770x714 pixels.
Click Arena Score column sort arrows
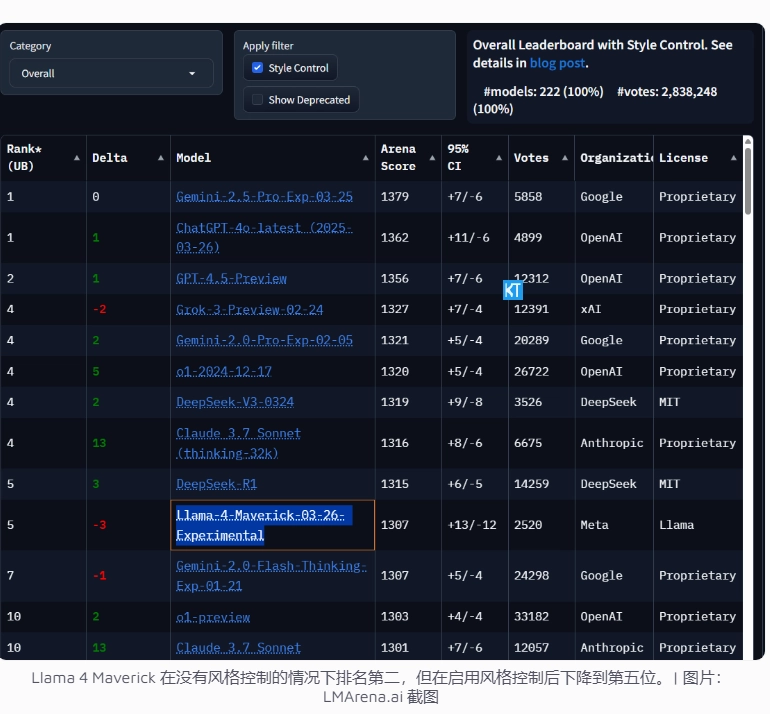(x=431, y=158)
